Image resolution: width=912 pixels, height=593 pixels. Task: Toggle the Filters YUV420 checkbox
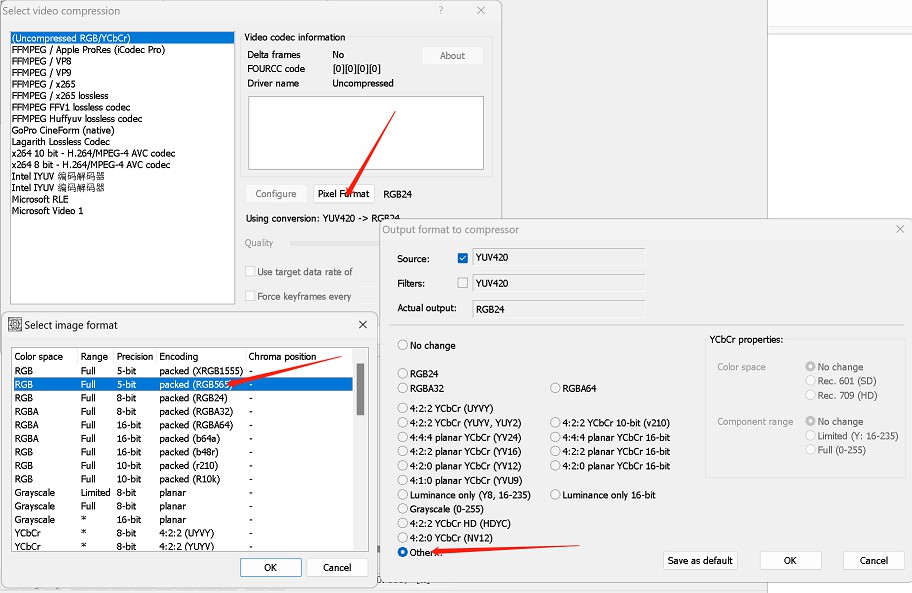(462, 283)
